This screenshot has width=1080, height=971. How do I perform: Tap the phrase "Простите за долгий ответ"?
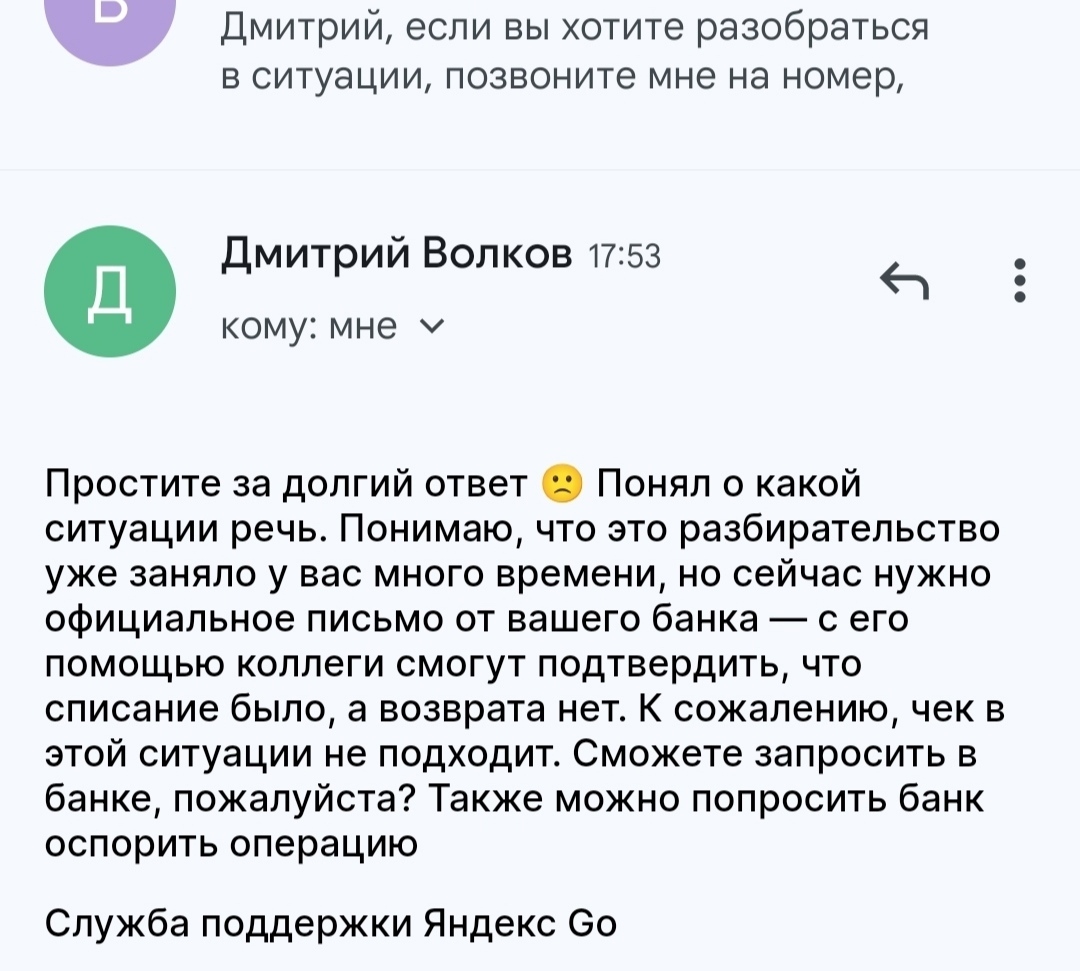(x=287, y=487)
